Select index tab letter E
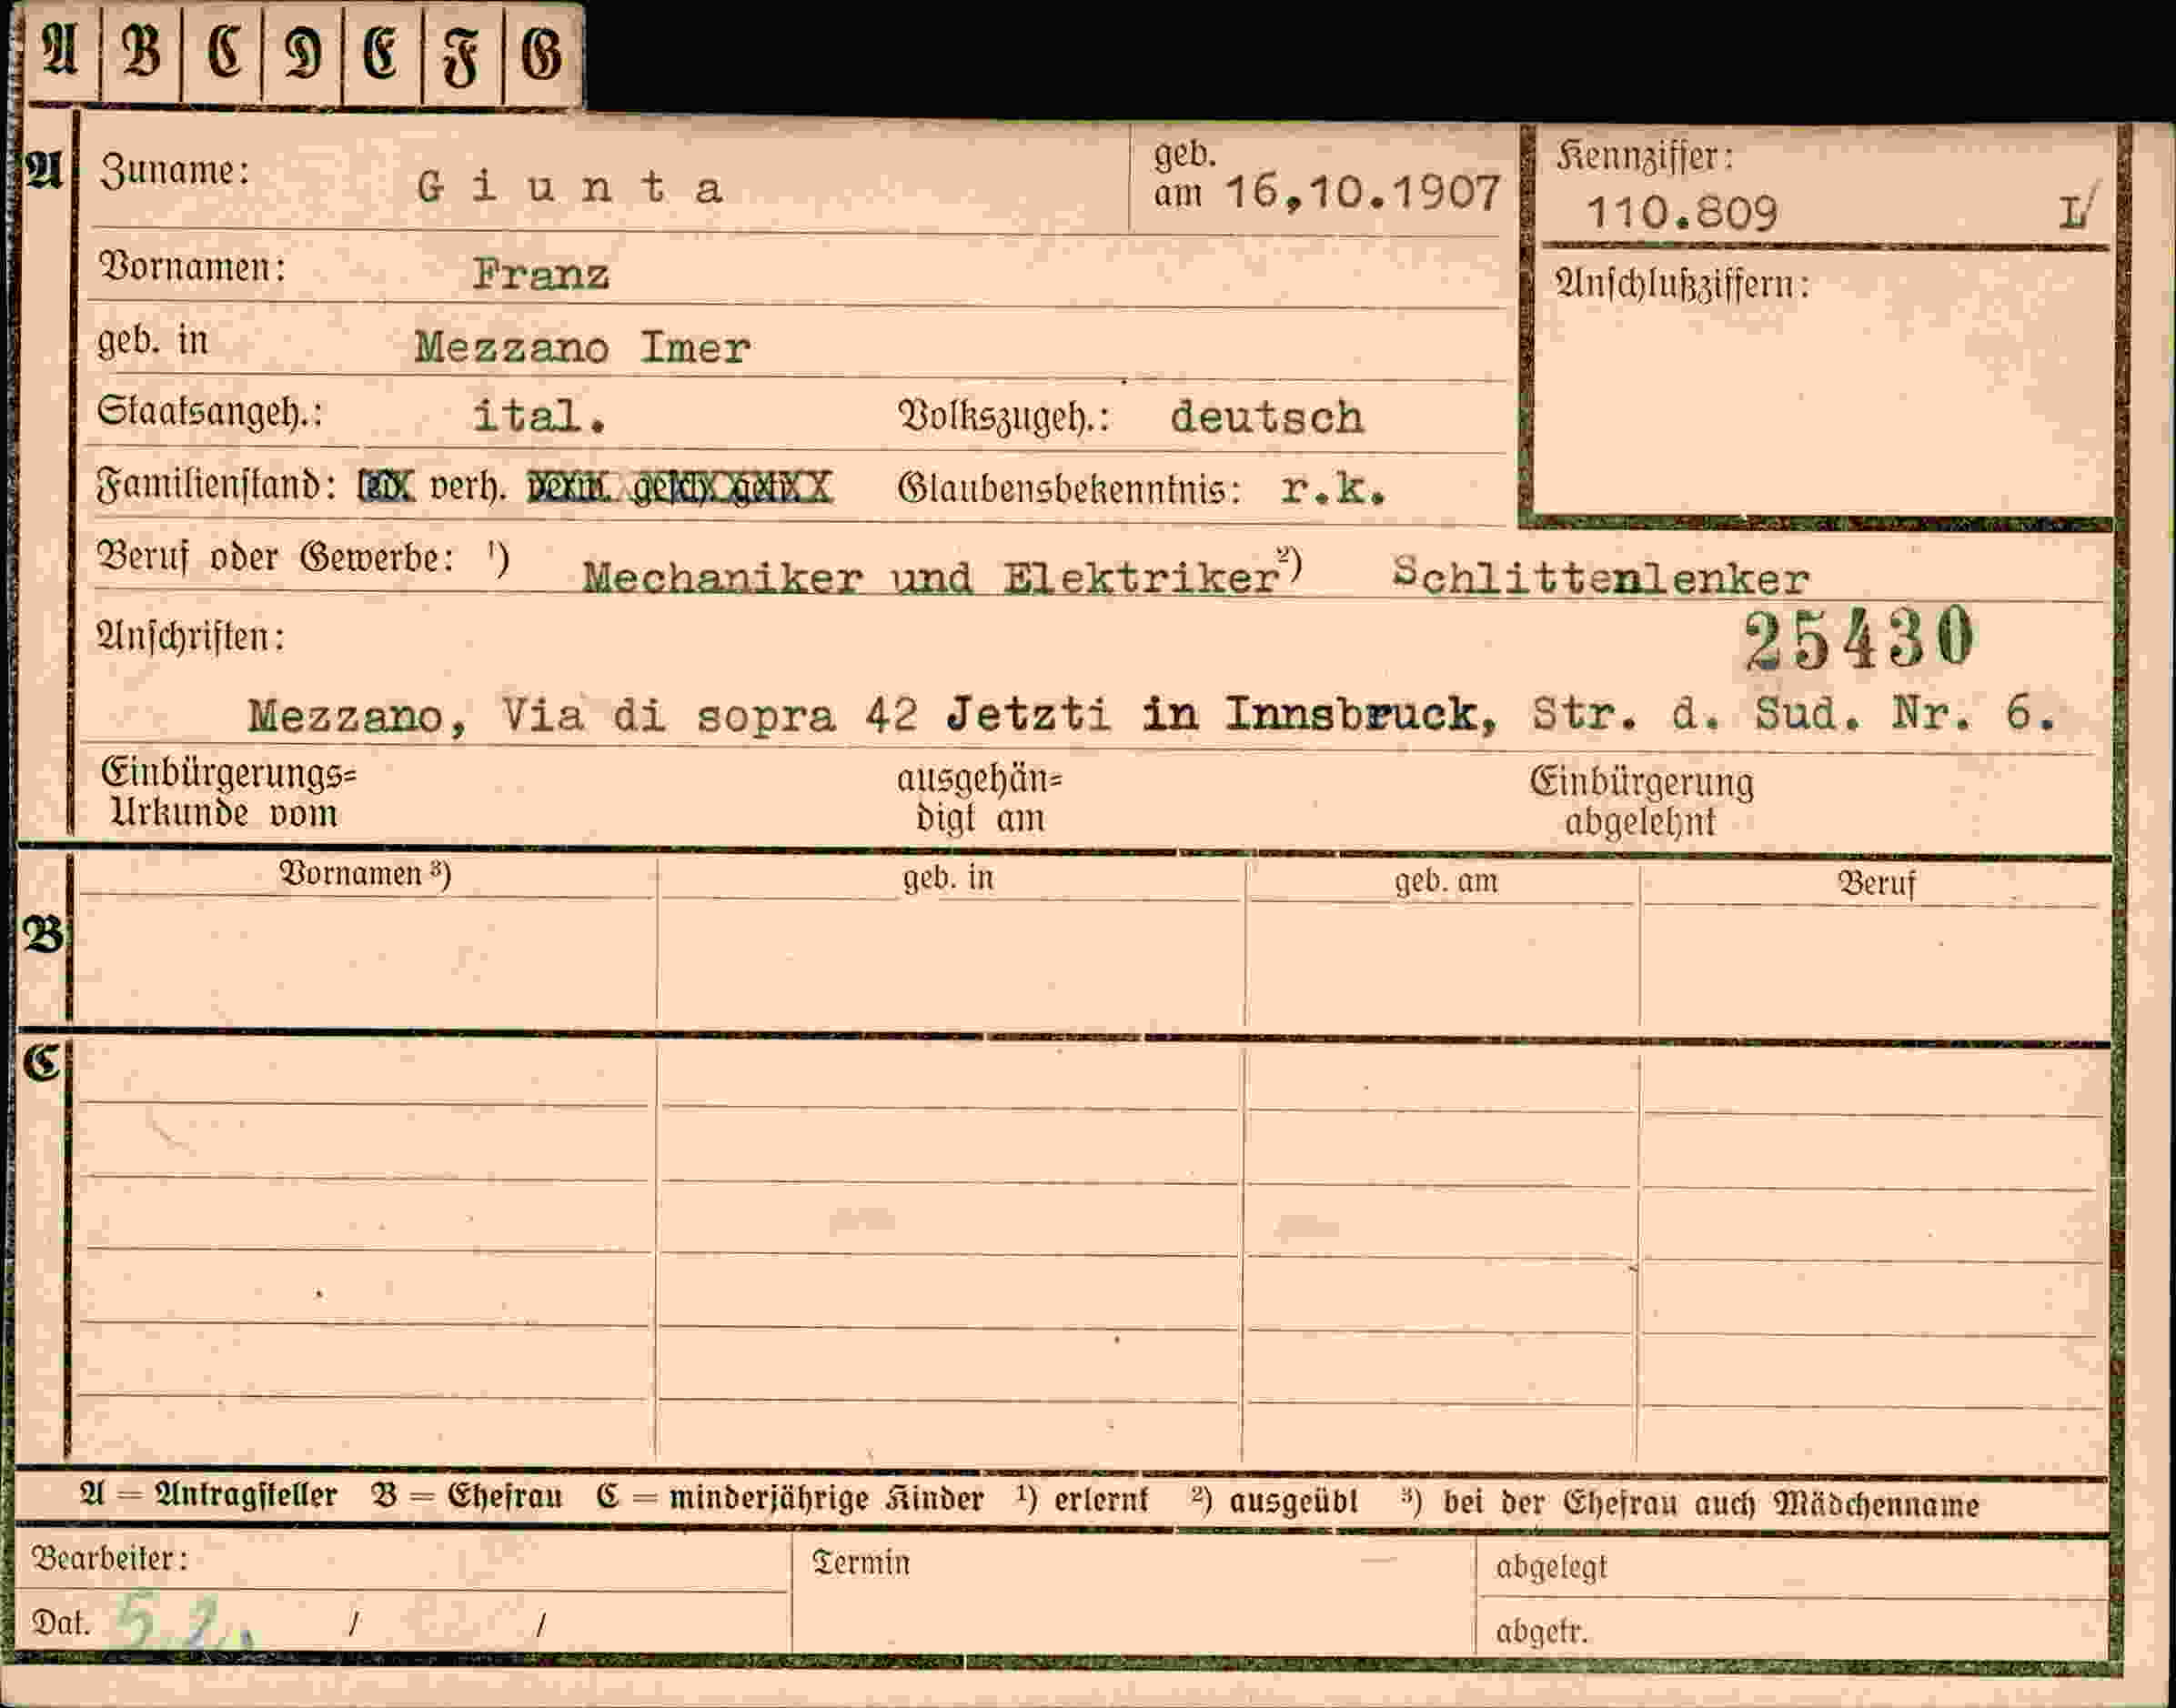Screen dimensions: 2176x1708 tap(382, 51)
